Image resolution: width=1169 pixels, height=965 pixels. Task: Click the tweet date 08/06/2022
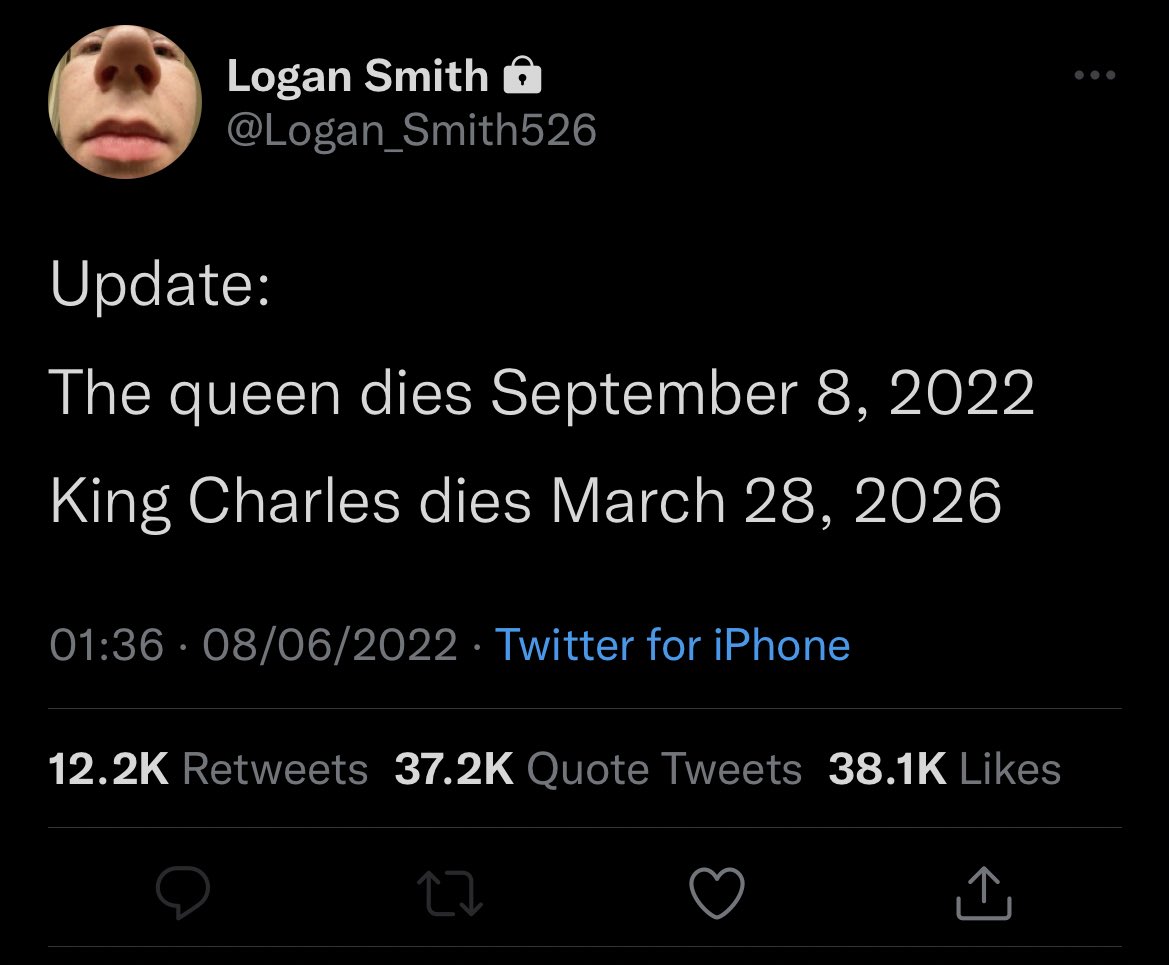pyautogui.click(x=317, y=645)
